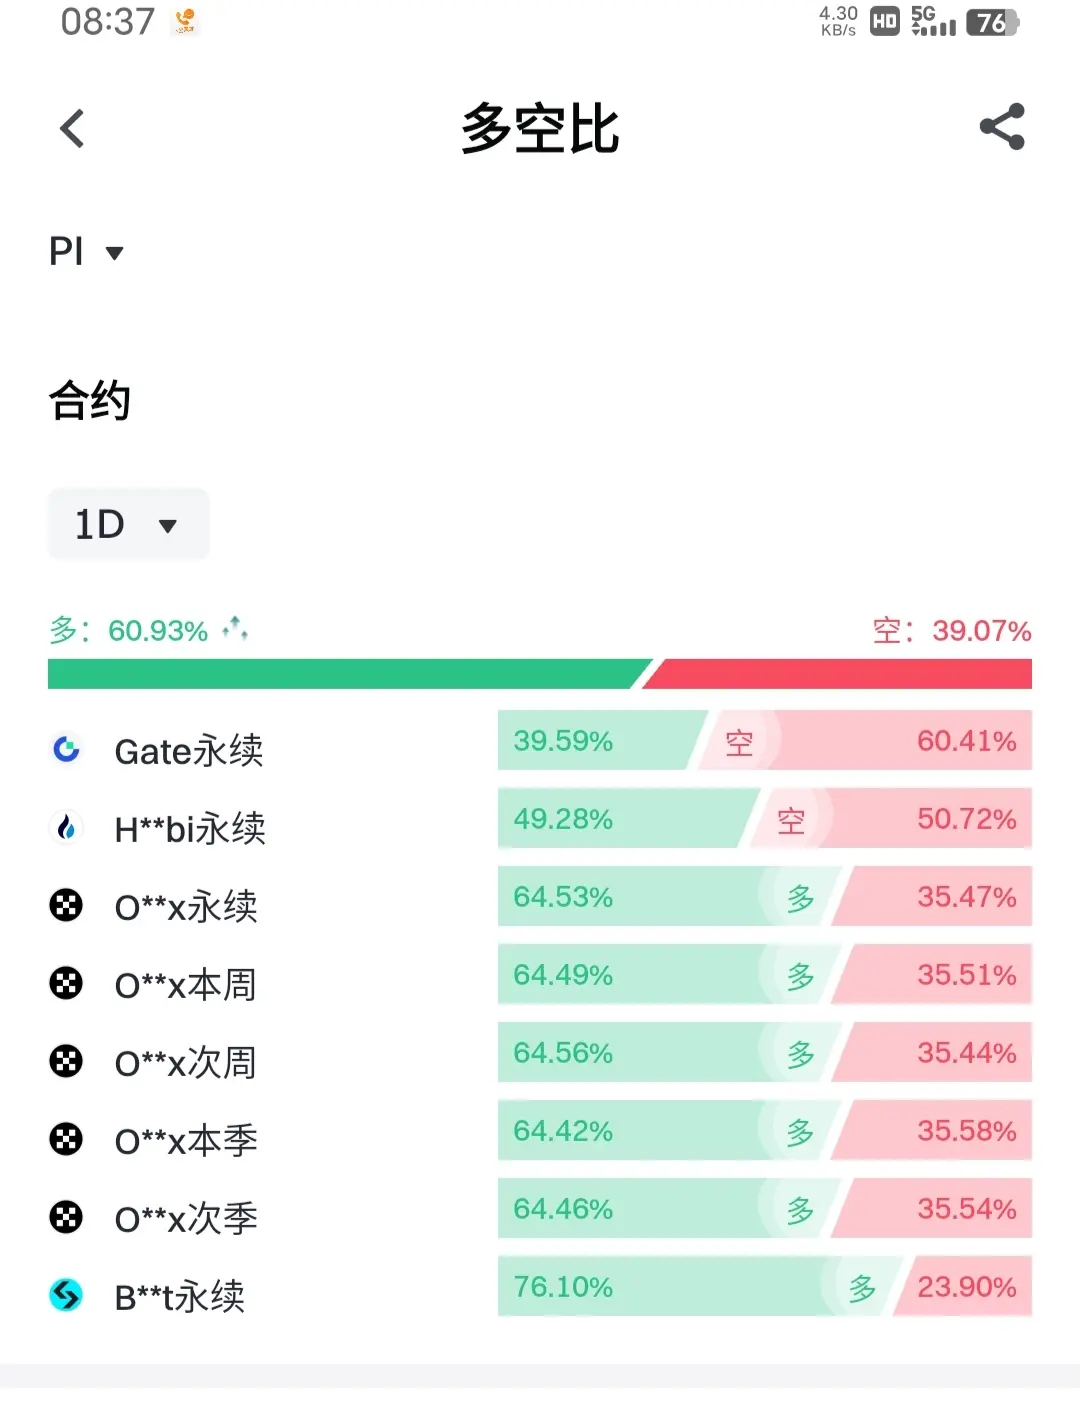The width and height of the screenshot is (1080, 1416).
Task: Tap the O**x本周 exchange logo icon
Action: click(66, 984)
